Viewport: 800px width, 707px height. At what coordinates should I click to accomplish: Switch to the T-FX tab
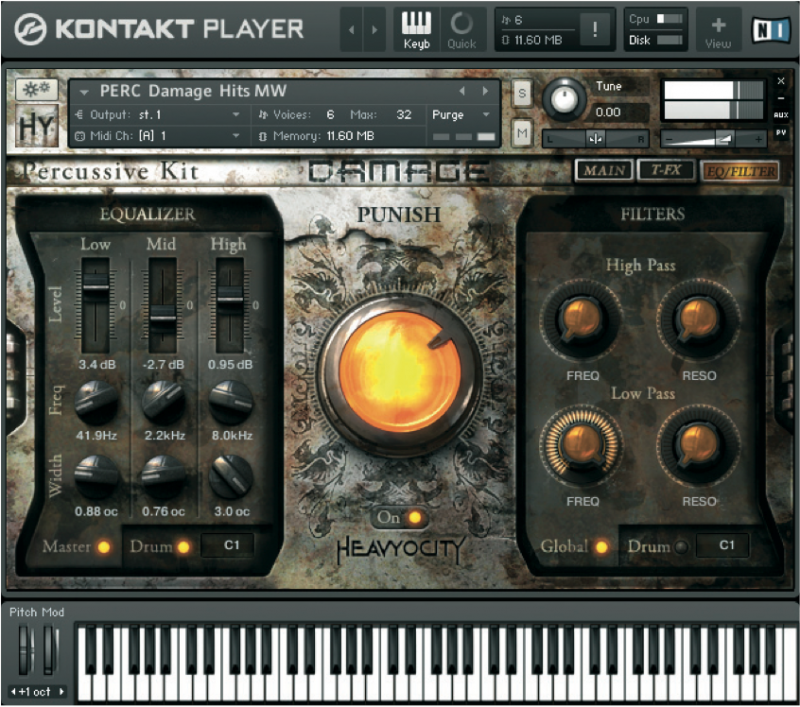click(x=666, y=170)
